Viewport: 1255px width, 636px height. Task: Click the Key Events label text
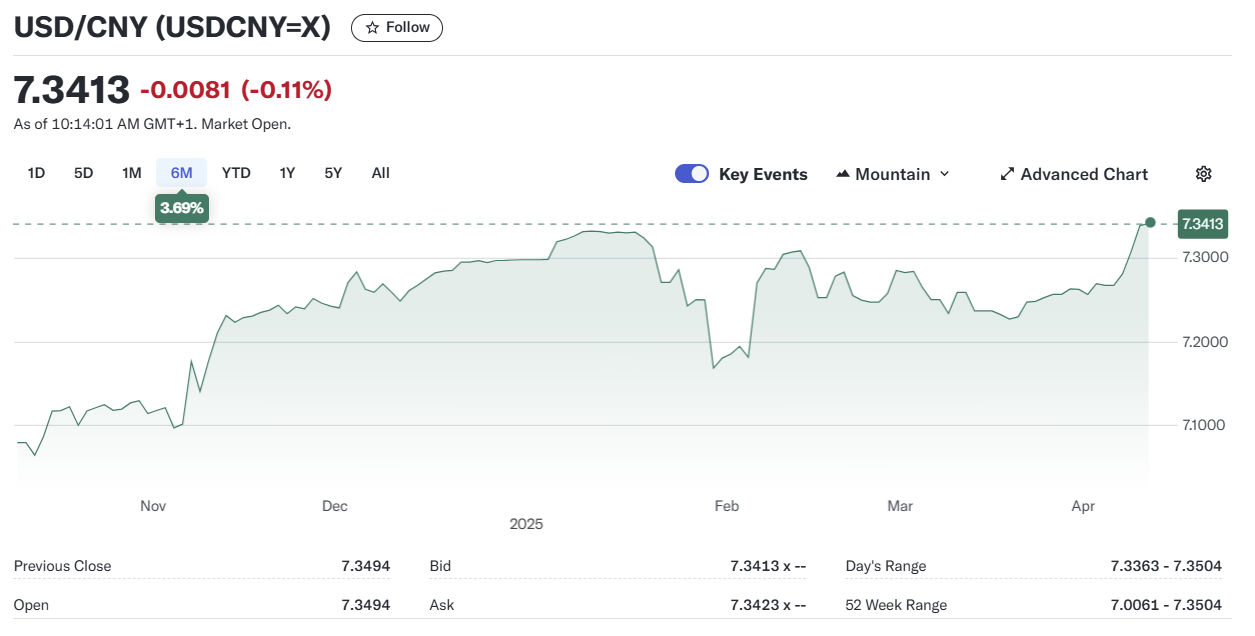[x=763, y=174]
